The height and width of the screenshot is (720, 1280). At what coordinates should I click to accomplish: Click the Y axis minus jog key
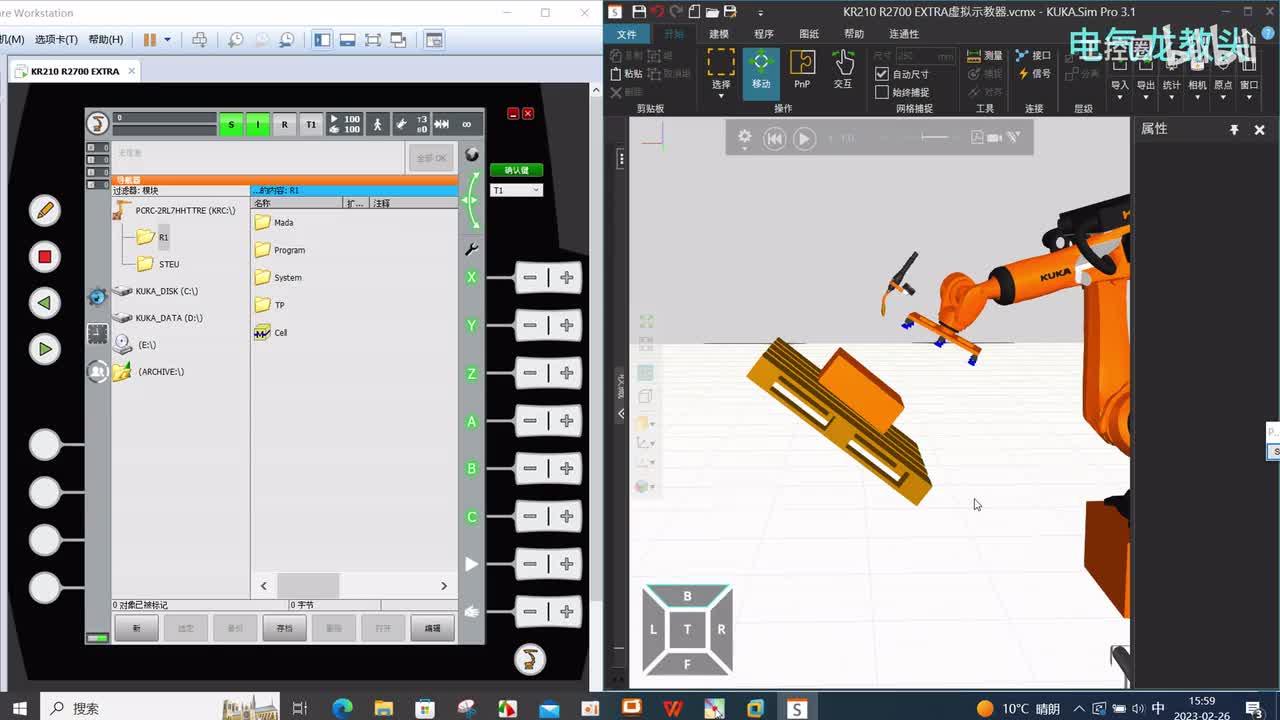pos(530,325)
